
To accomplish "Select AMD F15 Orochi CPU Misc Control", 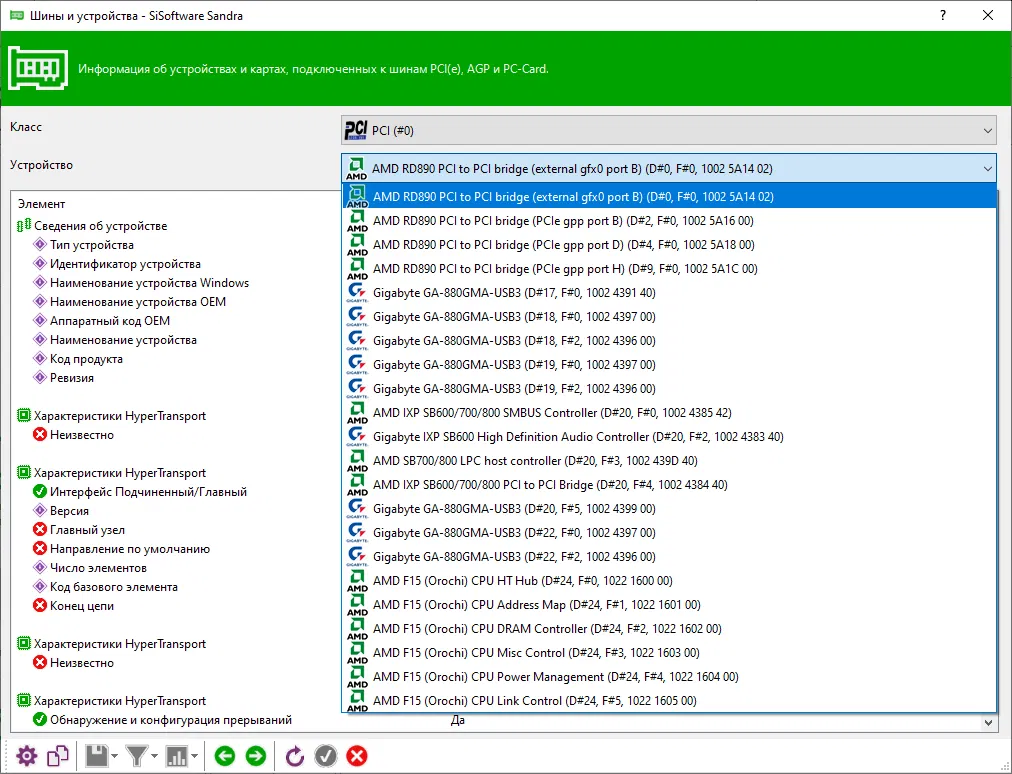I will (669, 653).
